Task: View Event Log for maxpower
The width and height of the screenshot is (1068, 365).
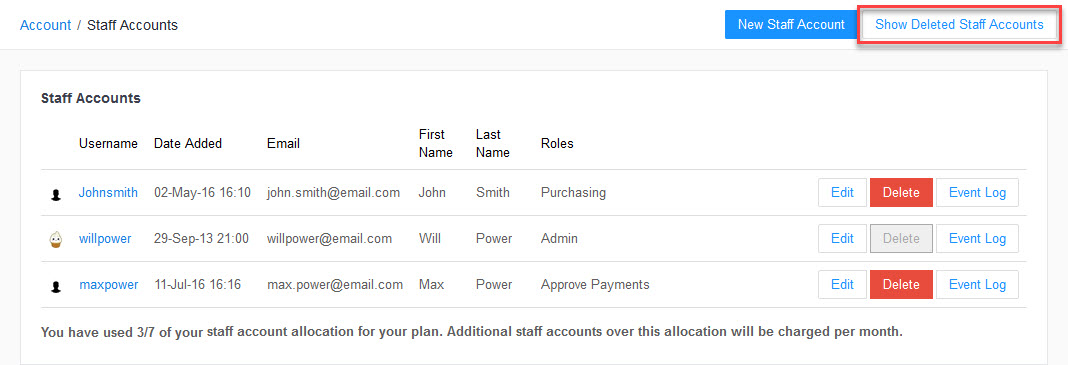Action: 977,284
